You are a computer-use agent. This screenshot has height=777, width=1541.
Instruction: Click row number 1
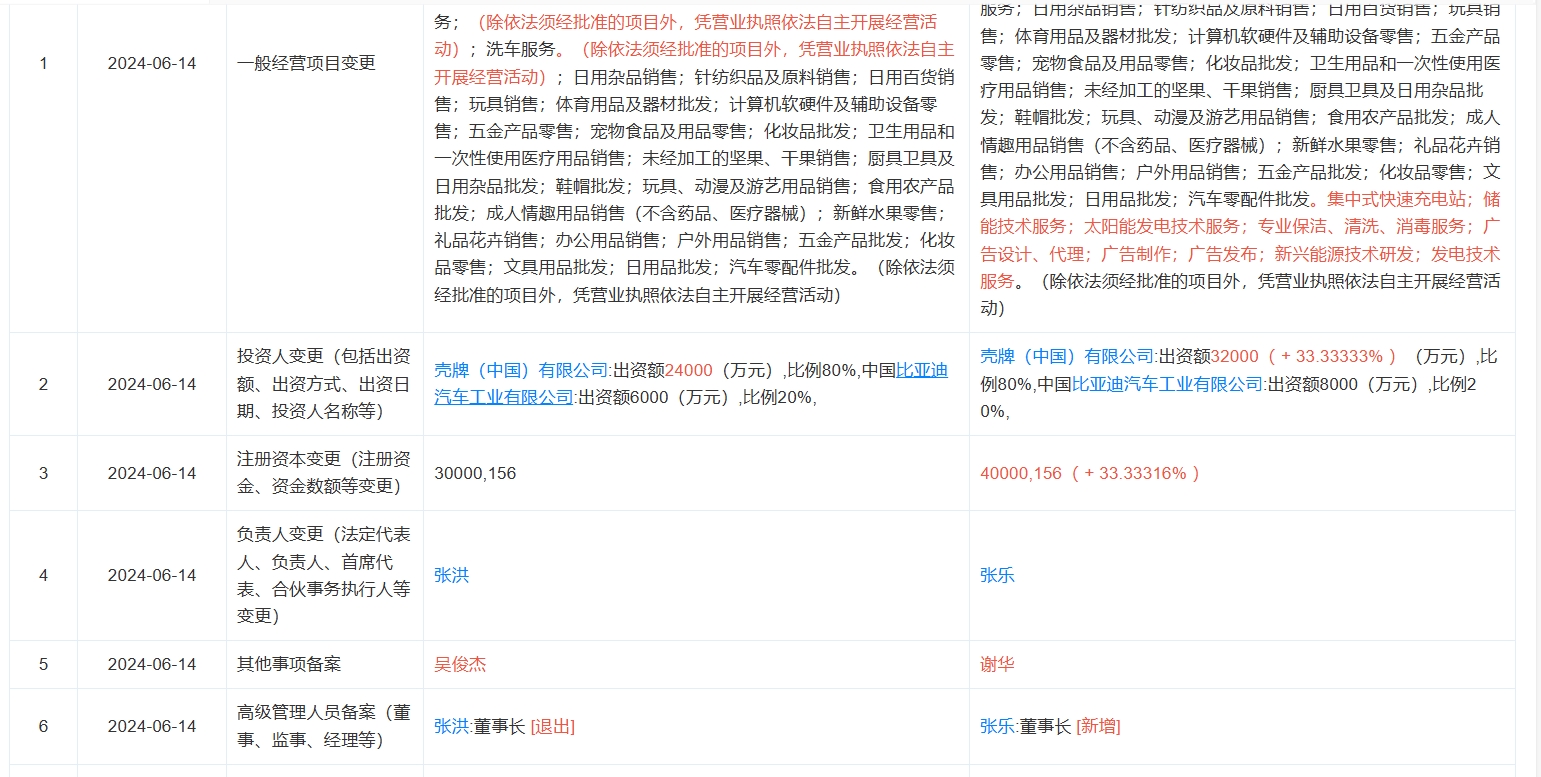click(43, 63)
